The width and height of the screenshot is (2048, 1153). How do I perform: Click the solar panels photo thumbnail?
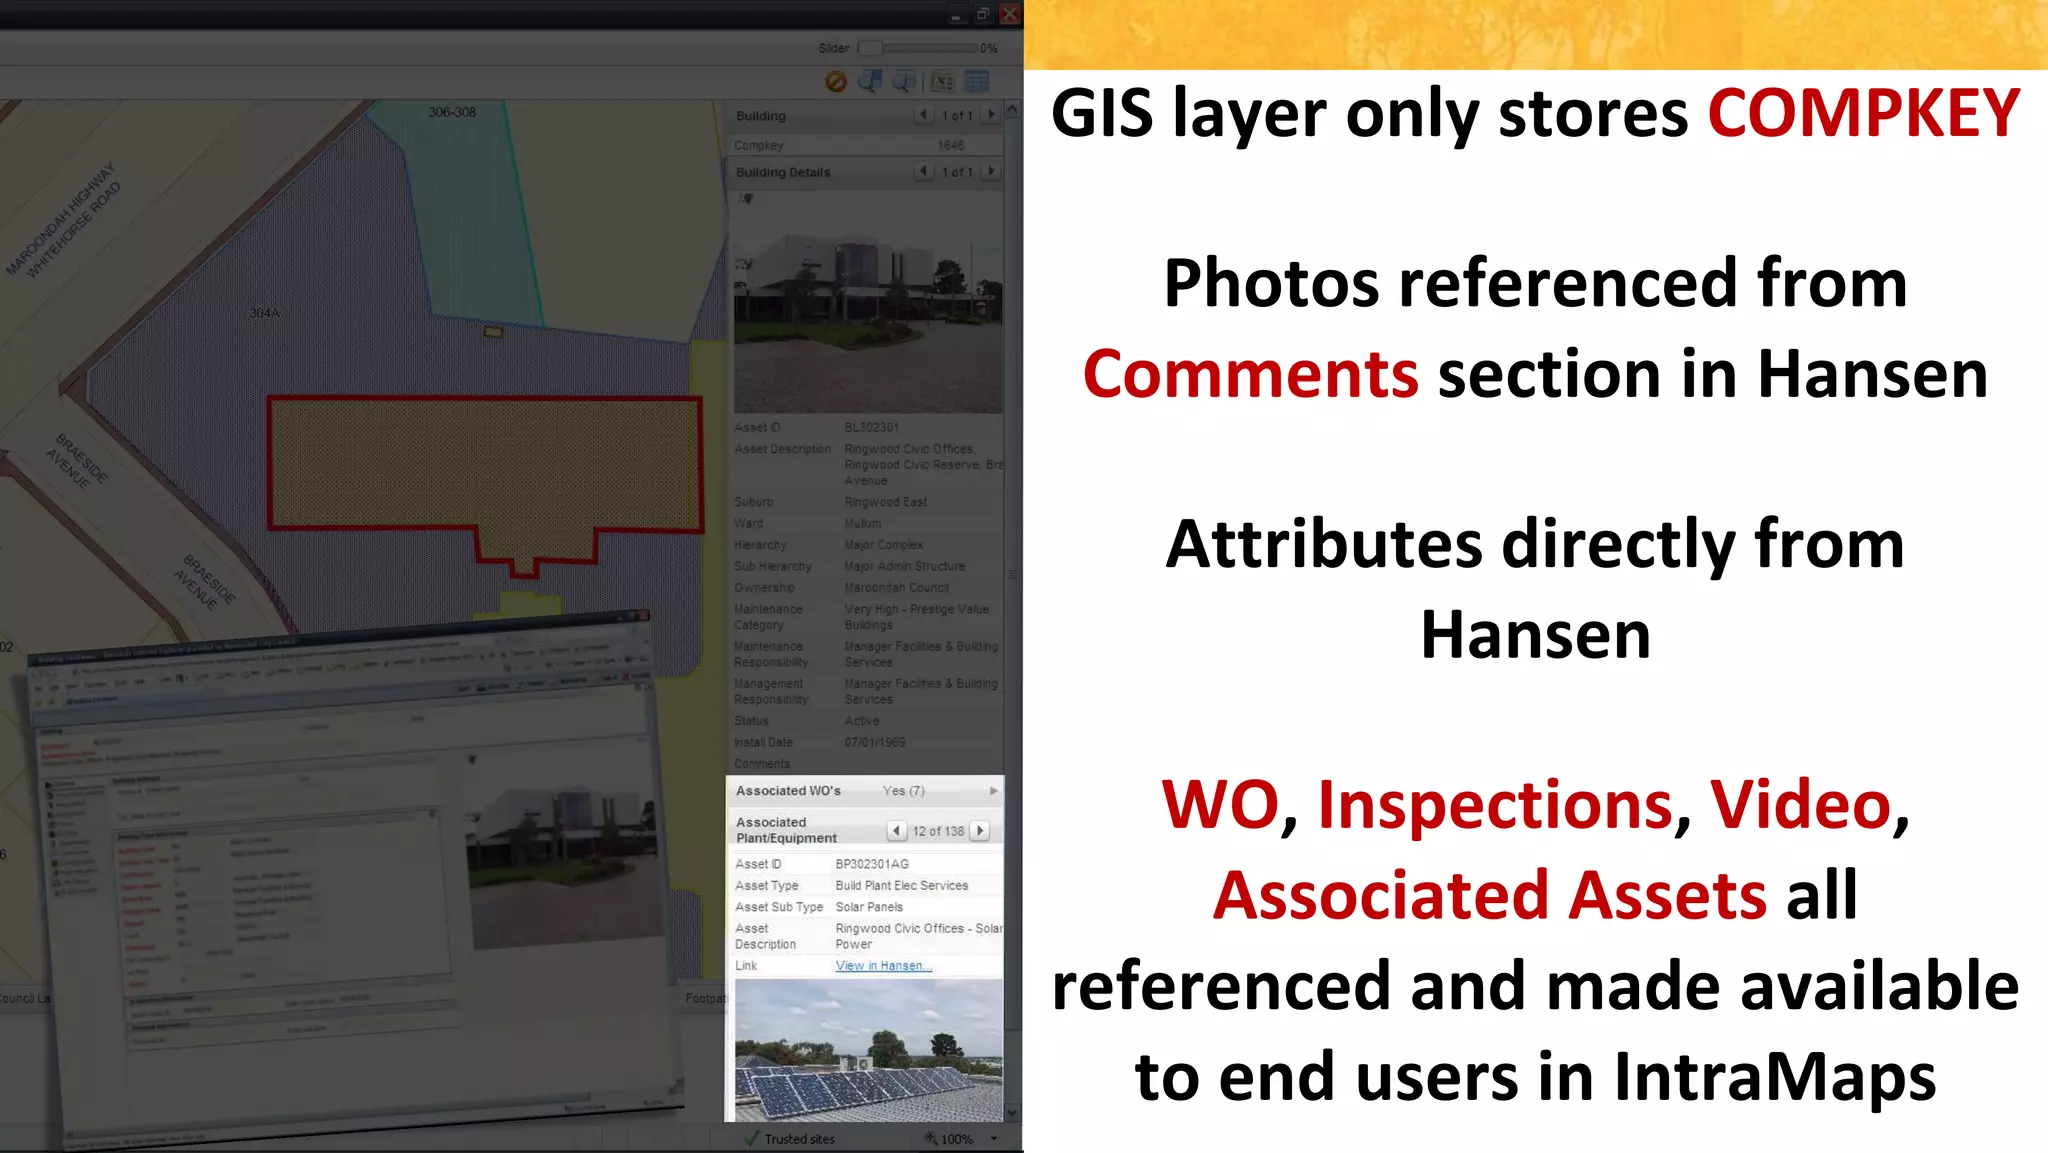(868, 1050)
